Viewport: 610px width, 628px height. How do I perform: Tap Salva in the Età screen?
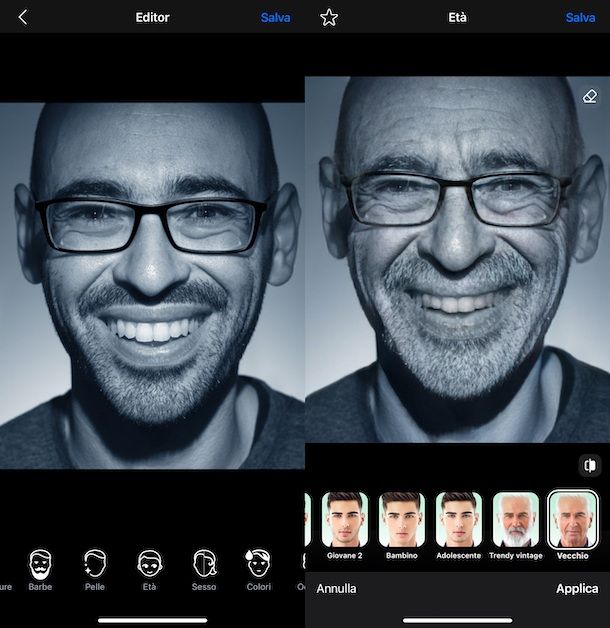(580, 18)
